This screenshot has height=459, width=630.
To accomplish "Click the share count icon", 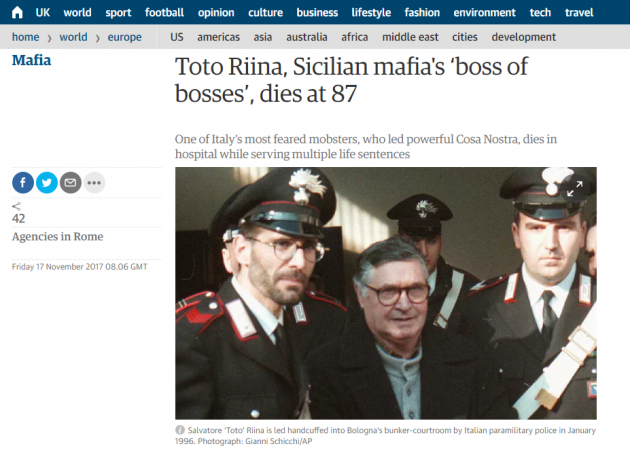I will [16, 207].
